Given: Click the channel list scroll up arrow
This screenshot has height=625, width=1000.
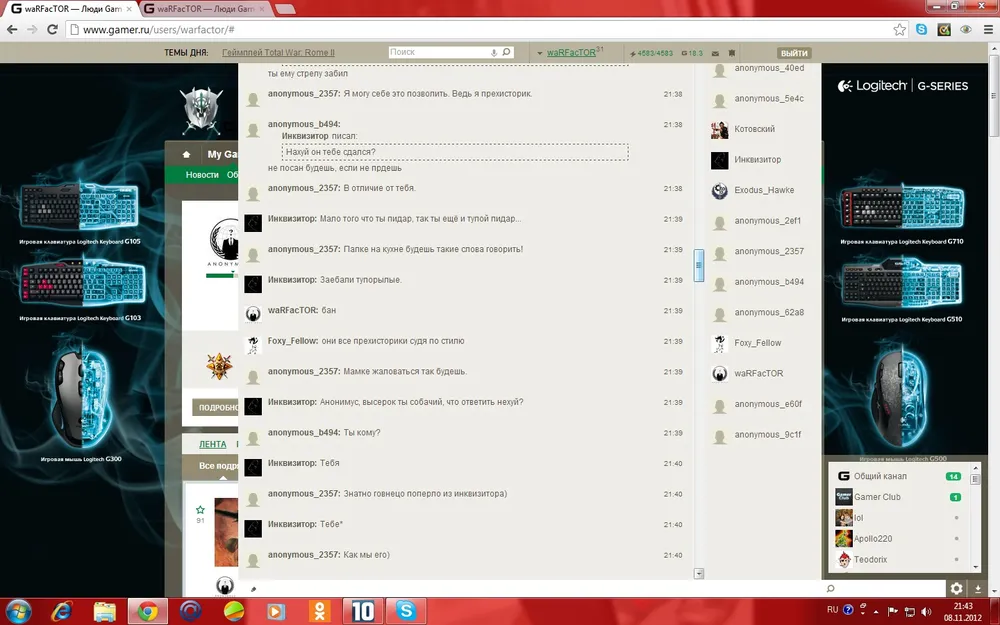Looking at the screenshot, I should [975, 469].
